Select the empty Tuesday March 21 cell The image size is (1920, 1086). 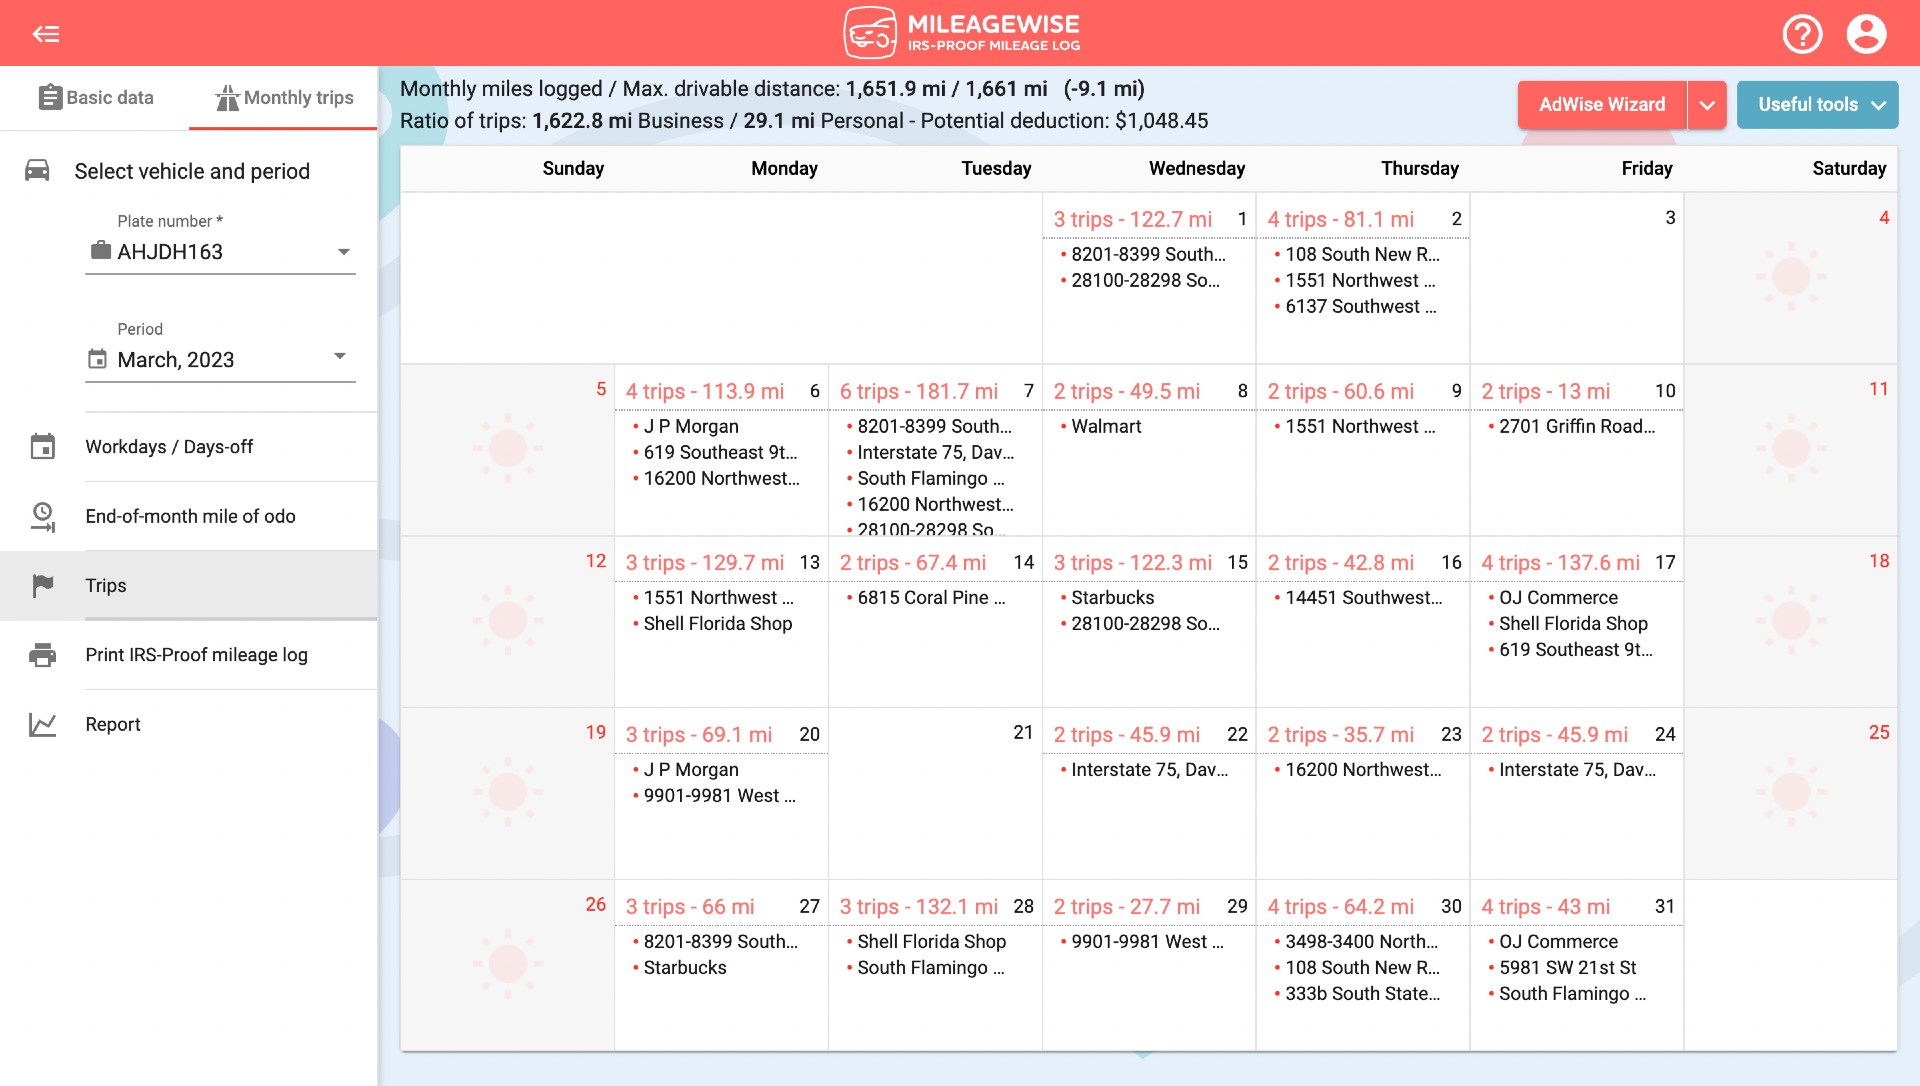coord(935,794)
